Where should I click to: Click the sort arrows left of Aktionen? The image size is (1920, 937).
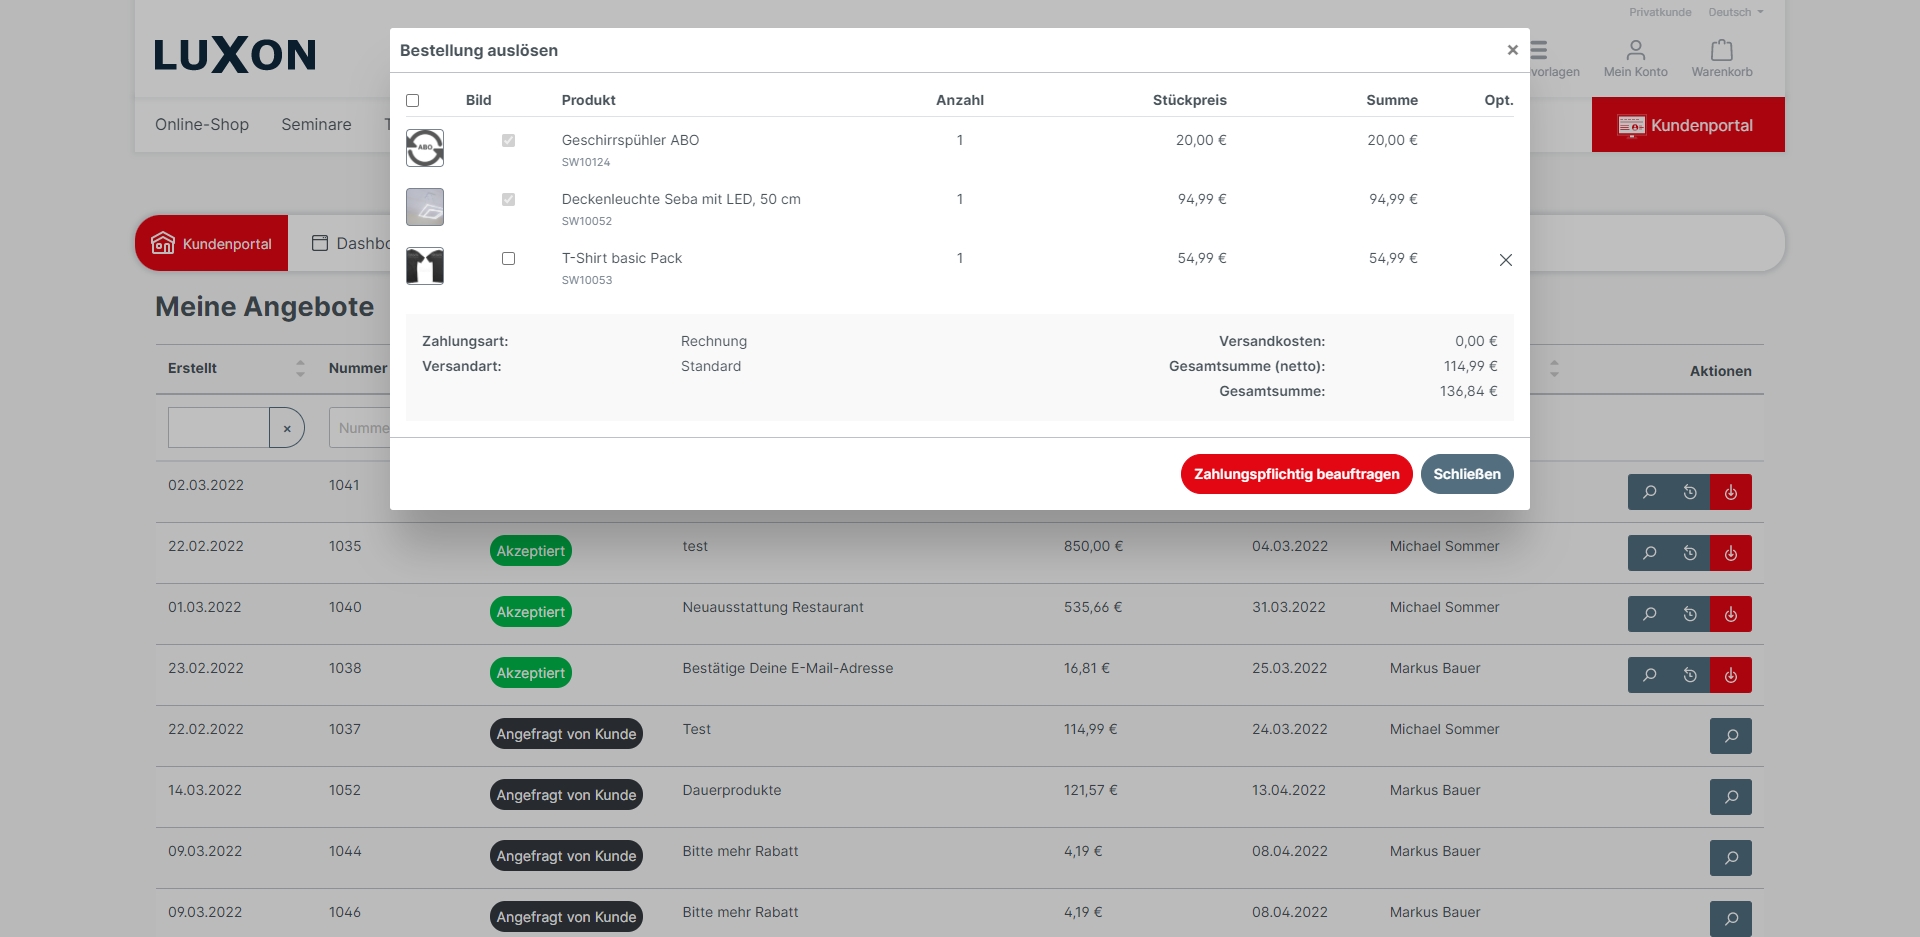click(1554, 369)
